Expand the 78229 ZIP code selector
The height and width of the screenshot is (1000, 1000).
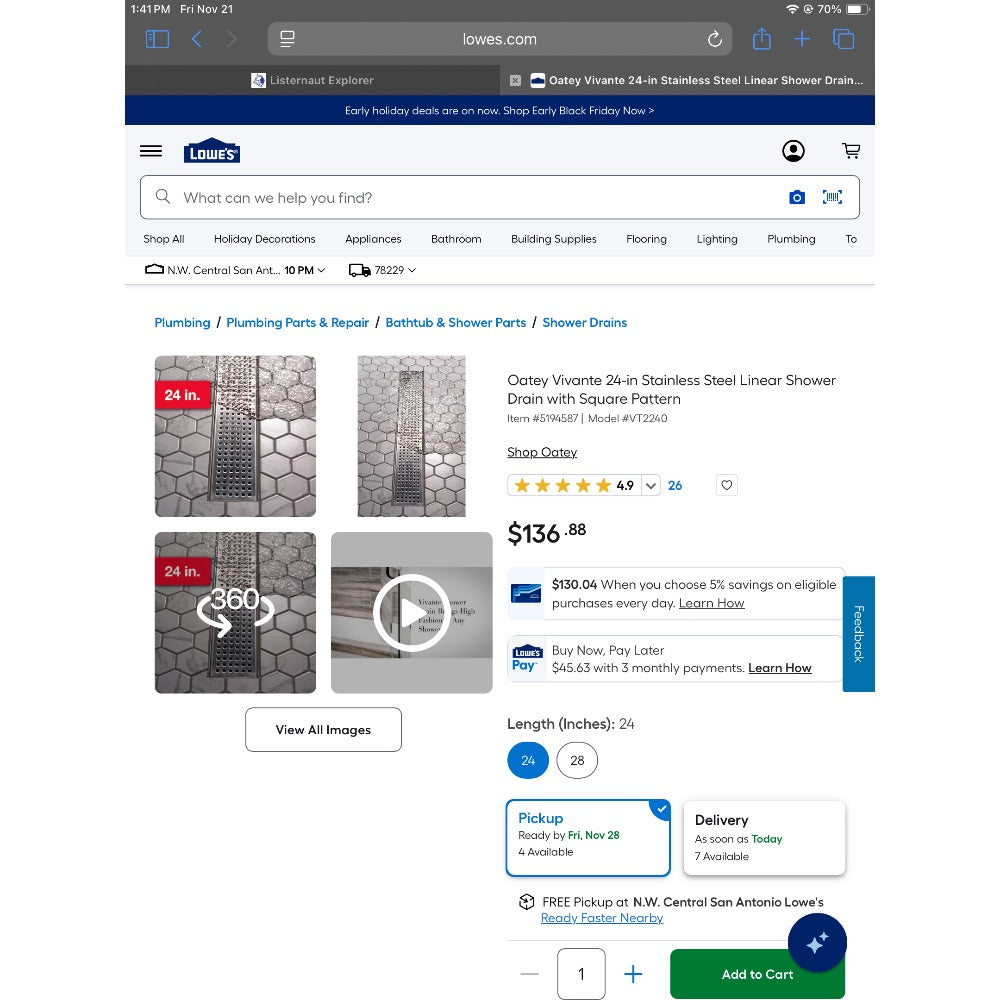(x=382, y=270)
